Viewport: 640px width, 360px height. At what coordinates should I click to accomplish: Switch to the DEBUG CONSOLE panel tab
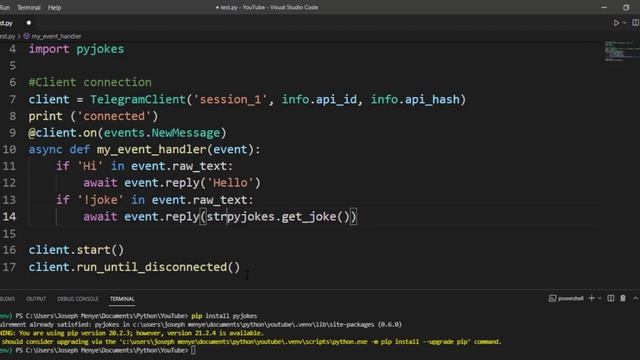(x=78, y=299)
